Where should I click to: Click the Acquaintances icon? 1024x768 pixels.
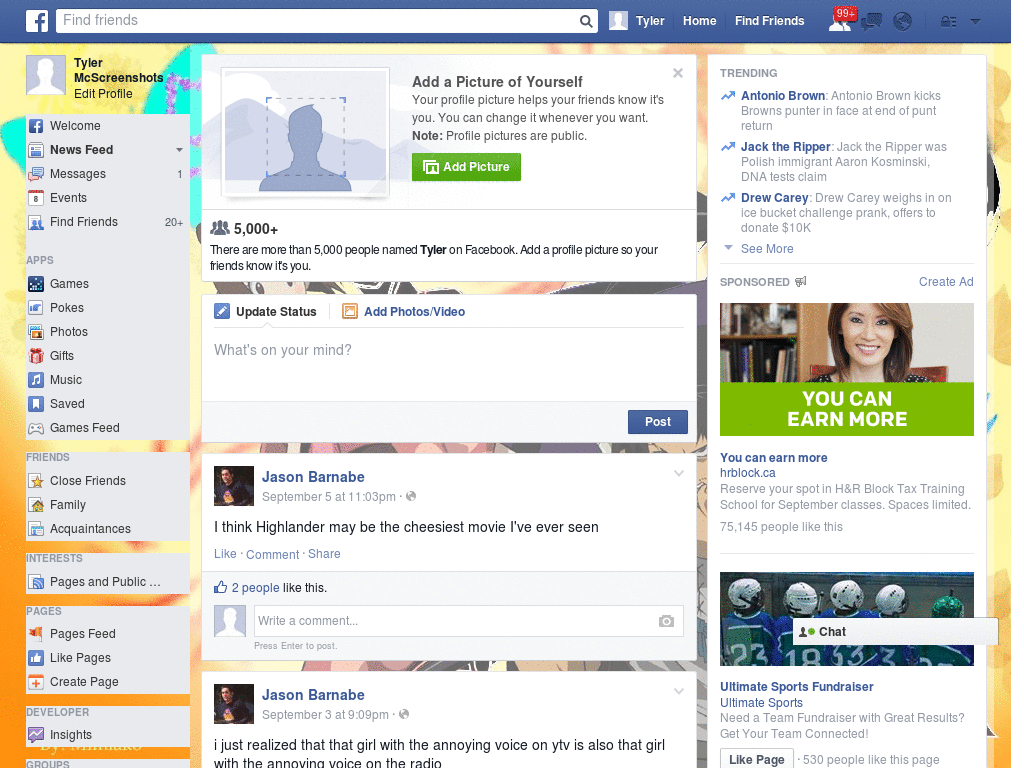click(36, 529)
